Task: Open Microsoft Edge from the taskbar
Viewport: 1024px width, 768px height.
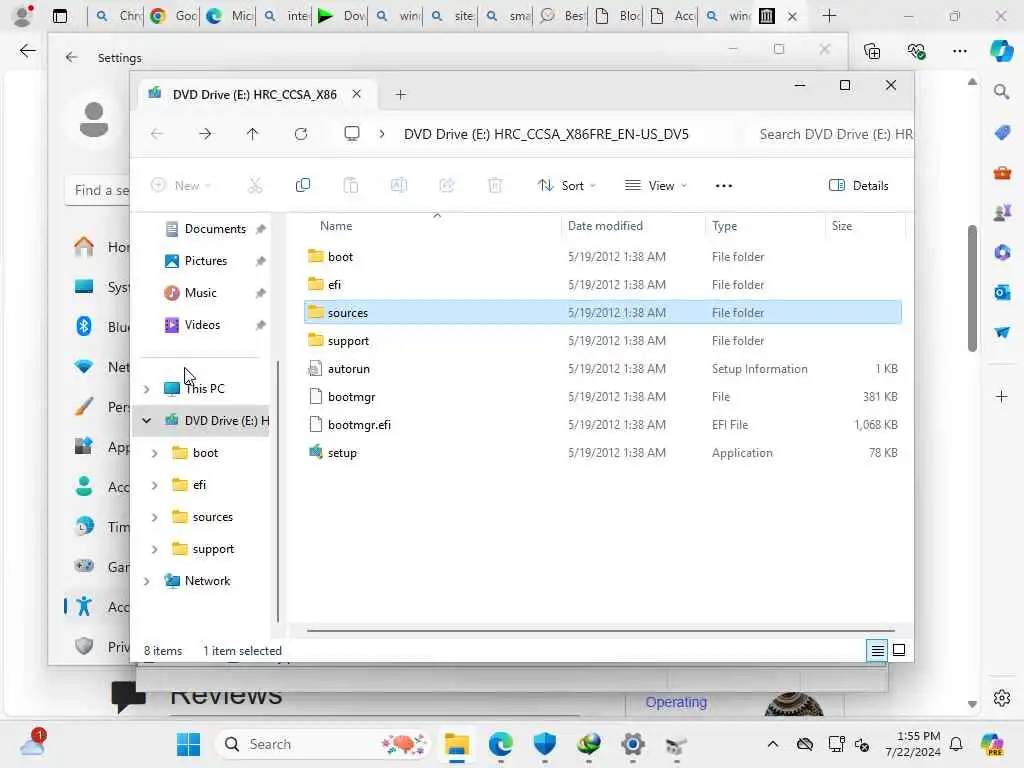Action: click(x=501, y=744)
